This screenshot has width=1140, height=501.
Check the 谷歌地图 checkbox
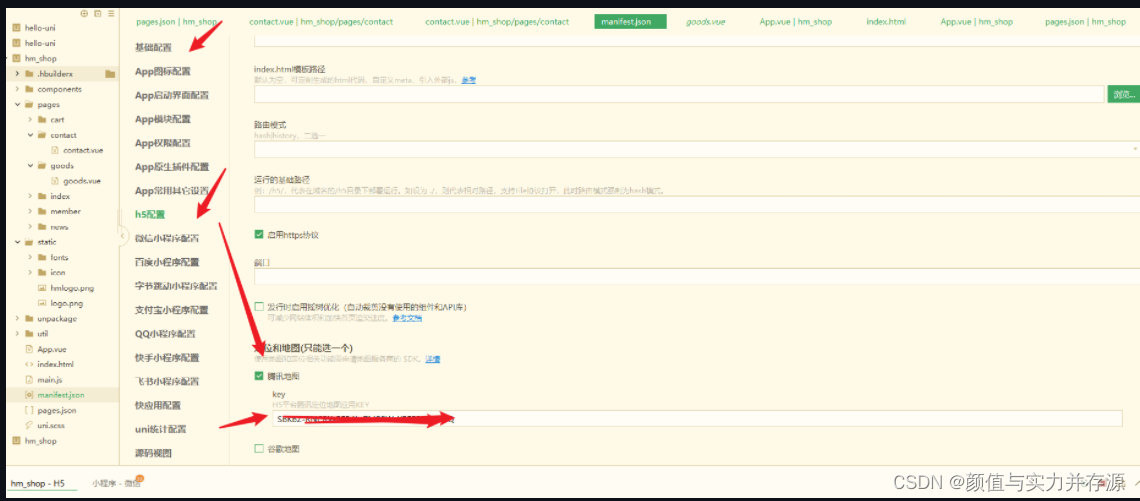[259, 449]
